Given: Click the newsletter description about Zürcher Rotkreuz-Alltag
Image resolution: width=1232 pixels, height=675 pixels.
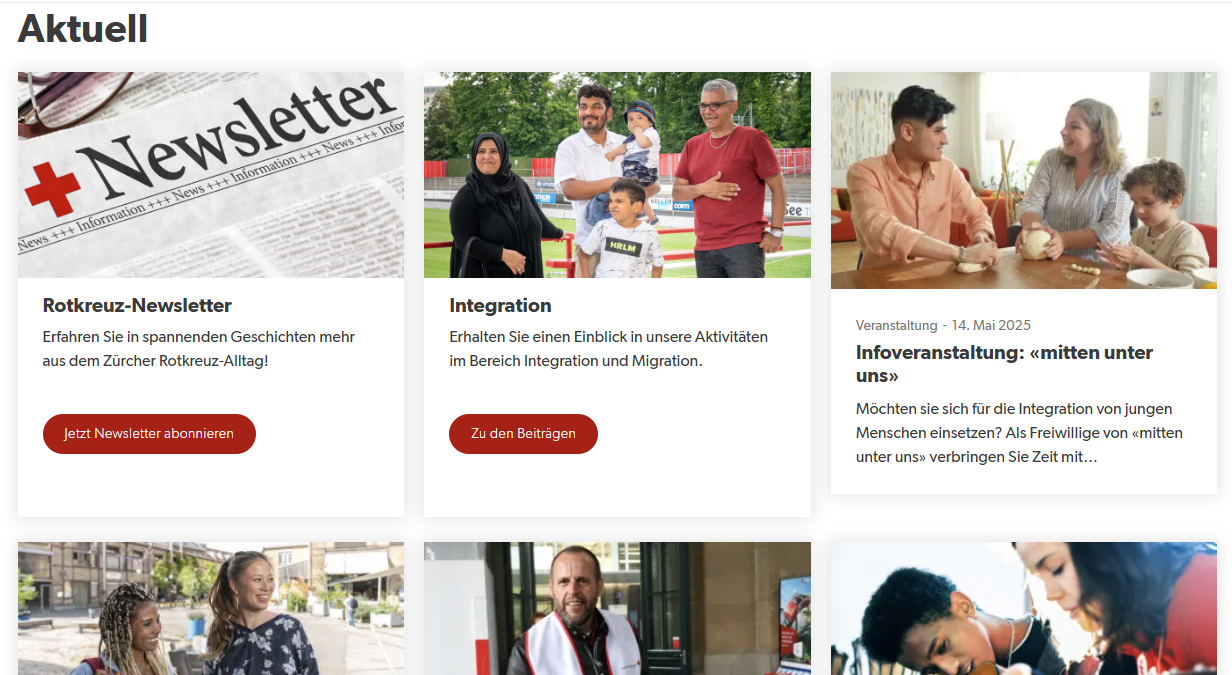Looking at the screenshot, I should pyautogui.click(x=199, y=349).
